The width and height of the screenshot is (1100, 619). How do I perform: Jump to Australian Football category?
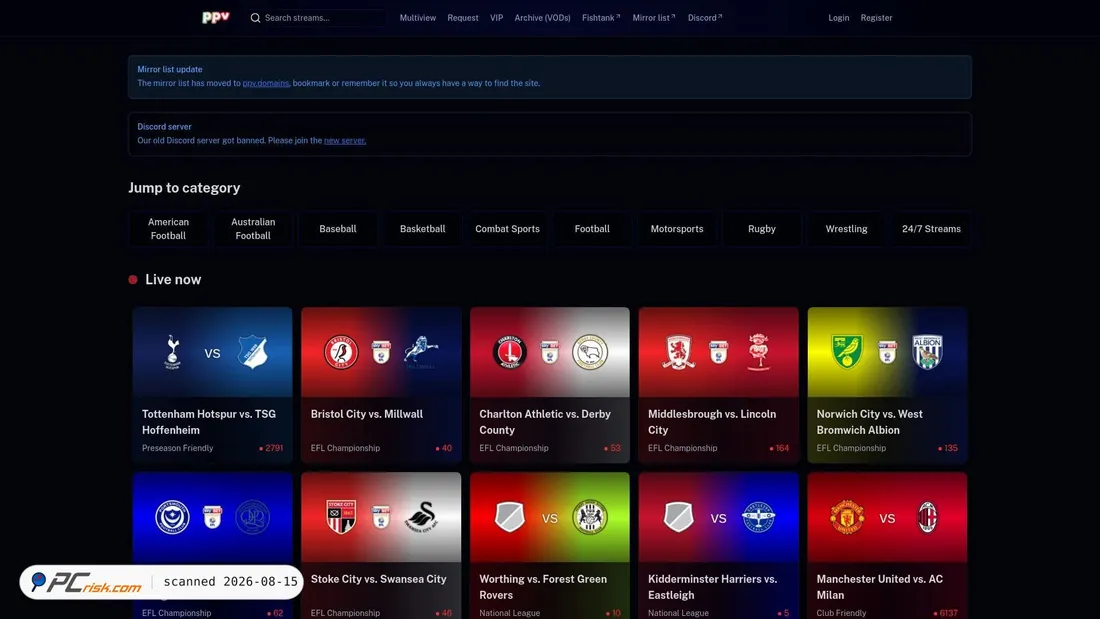[253, 229]
